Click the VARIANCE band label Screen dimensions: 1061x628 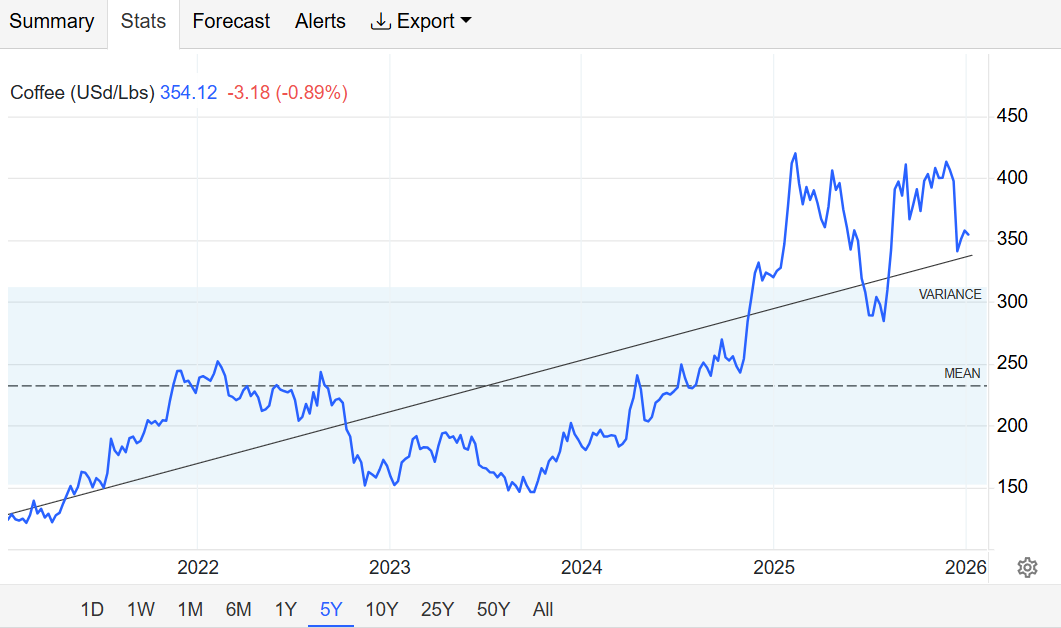point(950,295)
